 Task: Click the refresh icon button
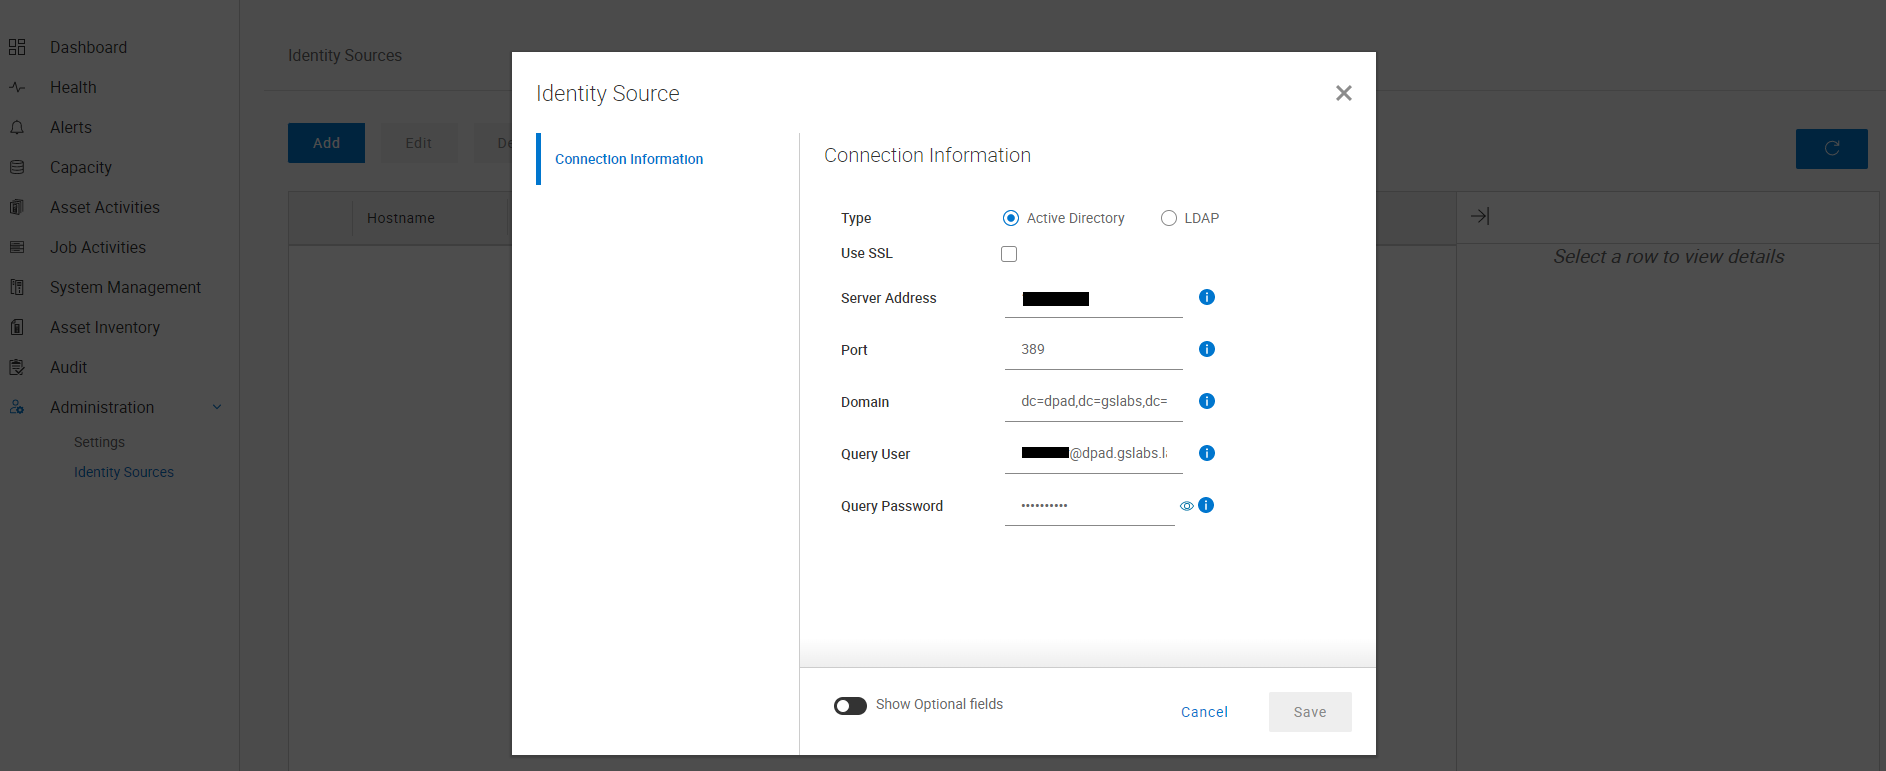pos(1831,148)
